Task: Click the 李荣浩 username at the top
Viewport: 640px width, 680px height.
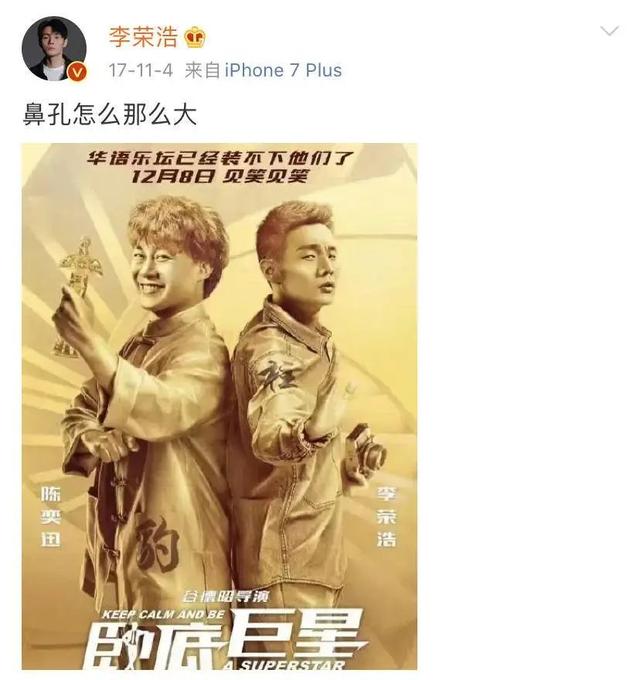Action: pos(143,36)
